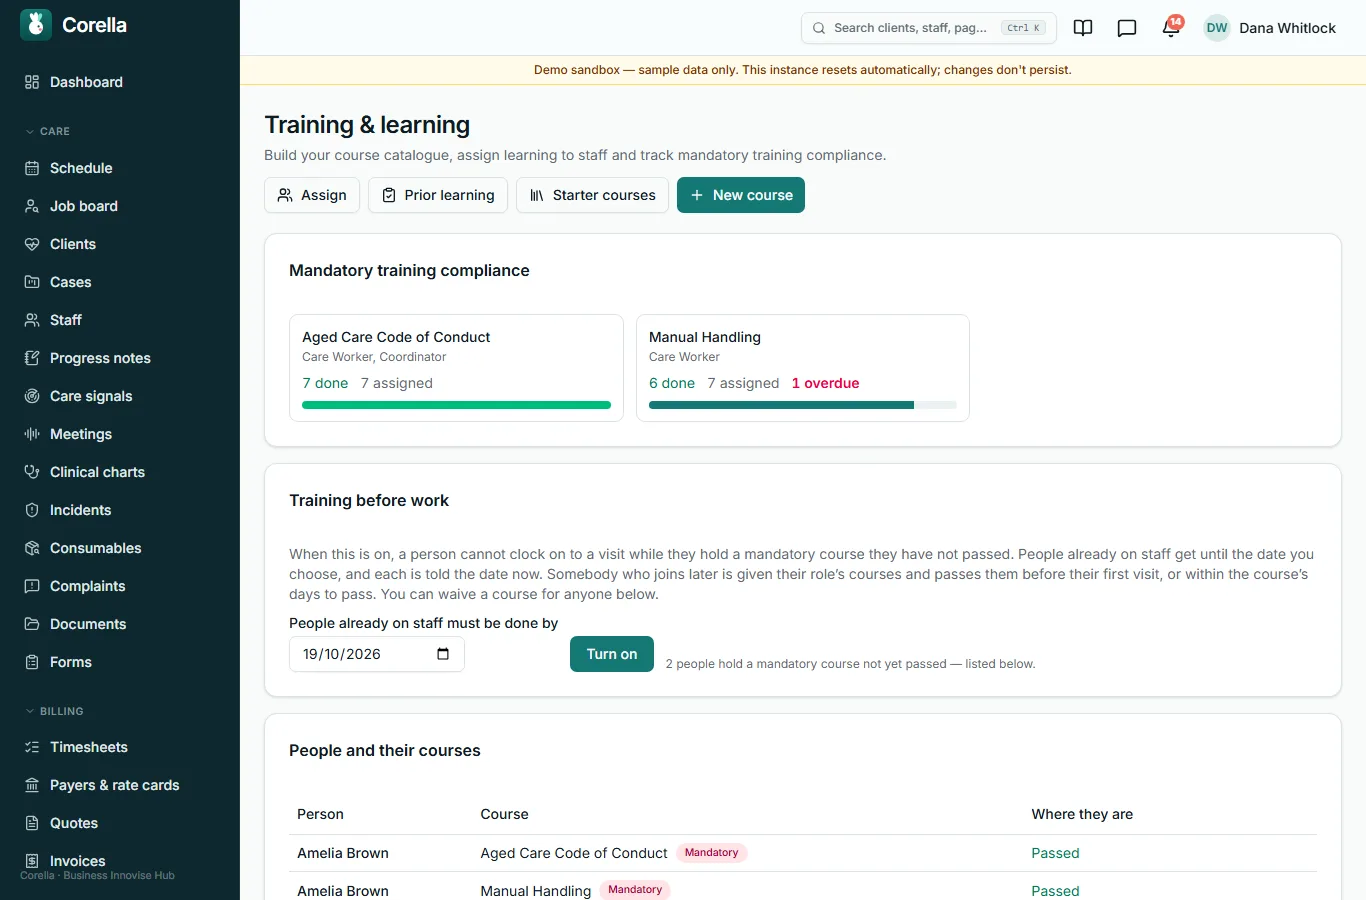
Task: Click the Care signals target icon
Action: pos(32,396)
